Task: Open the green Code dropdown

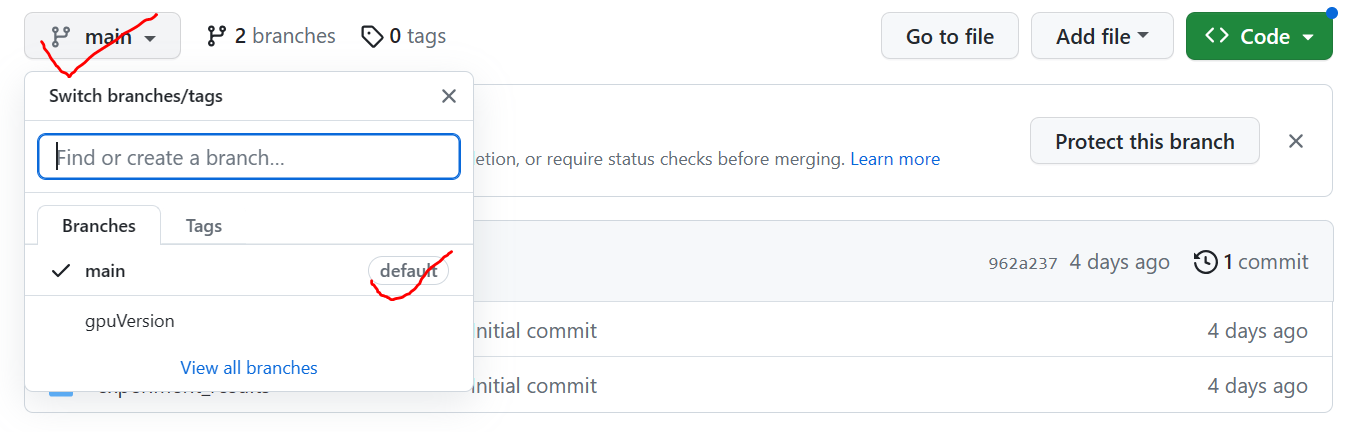Action: (x=1258, y=37)
